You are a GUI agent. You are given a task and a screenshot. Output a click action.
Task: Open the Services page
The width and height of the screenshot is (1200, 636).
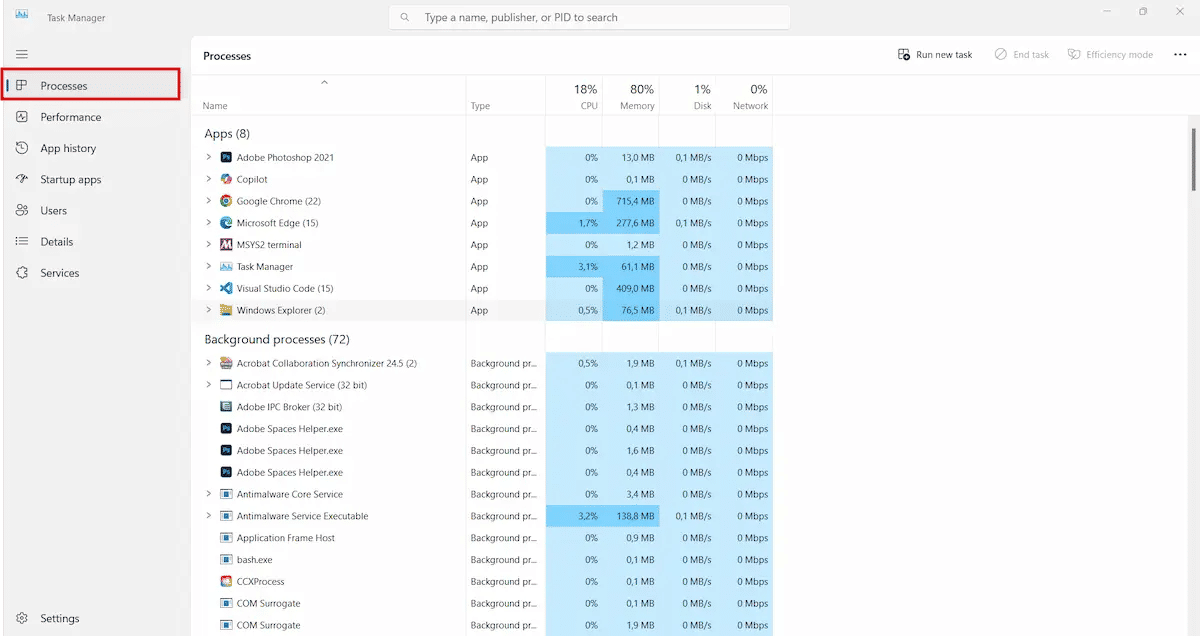click(x=92, y=273)
